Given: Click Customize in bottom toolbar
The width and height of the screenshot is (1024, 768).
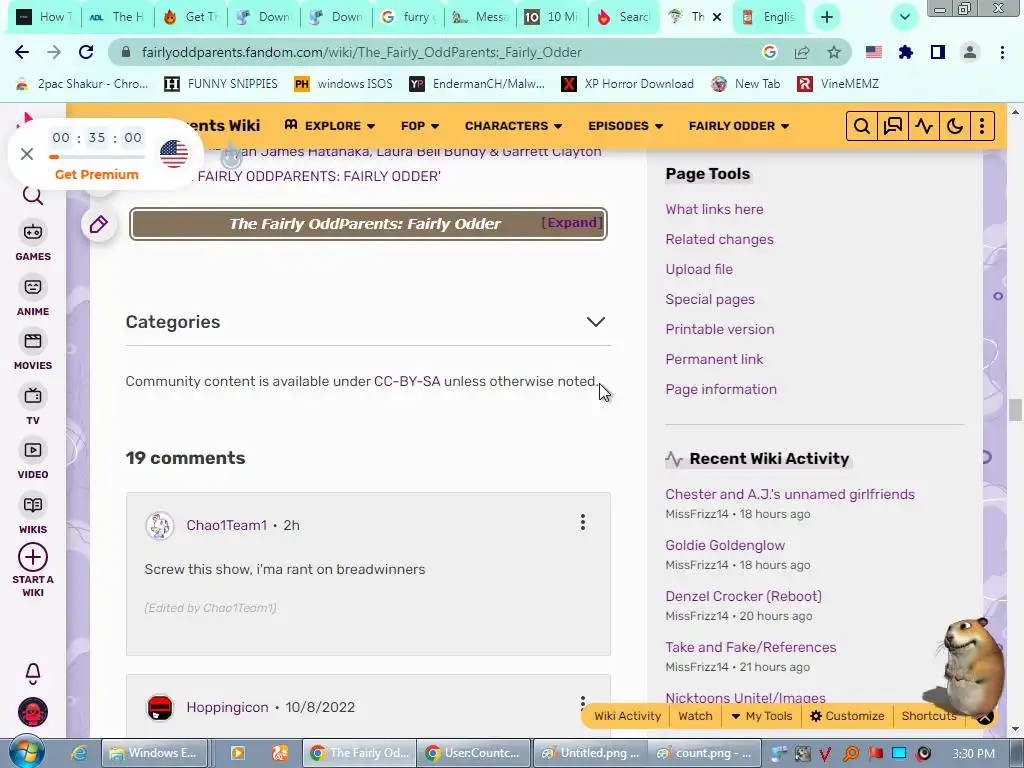Looking at the screenshot, I should (847, 716).
